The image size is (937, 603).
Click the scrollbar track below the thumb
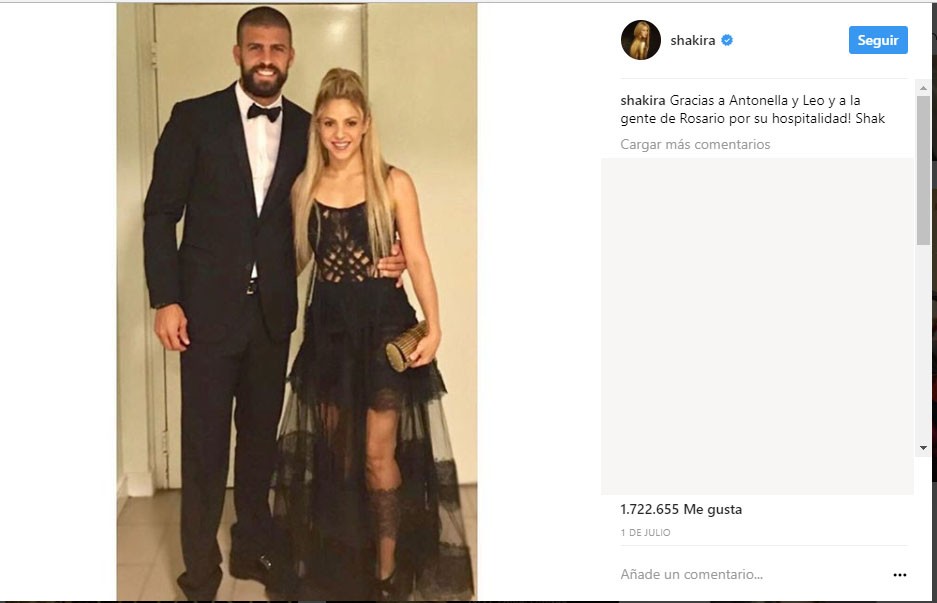[923, 343]
